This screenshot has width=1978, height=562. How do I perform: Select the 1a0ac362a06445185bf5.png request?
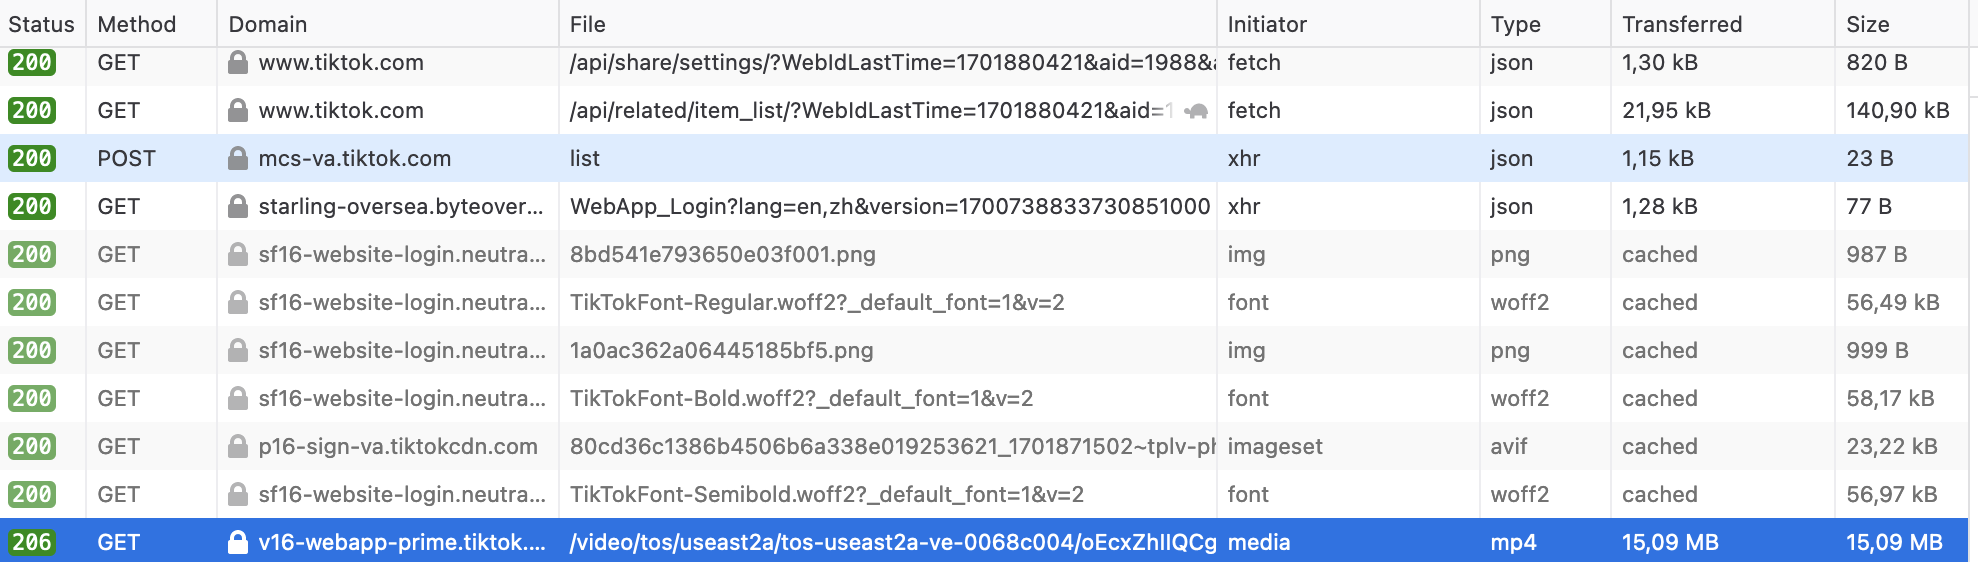tap(984, 350)
